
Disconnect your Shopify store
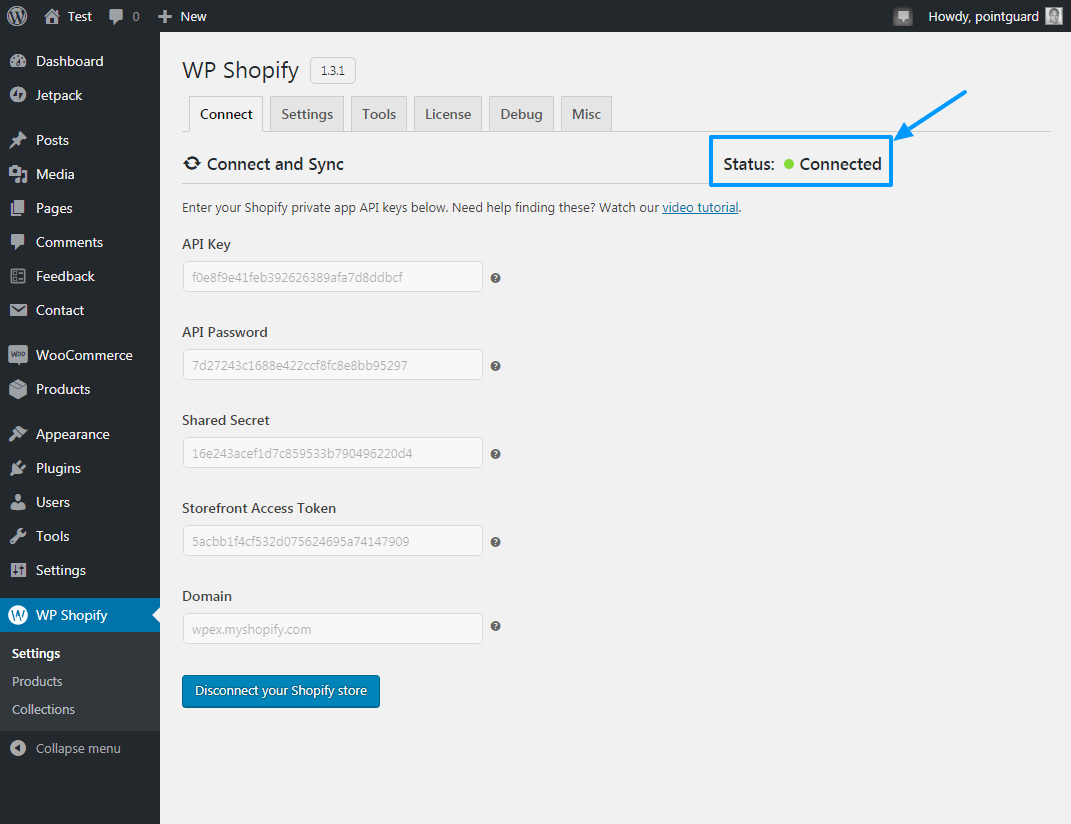coord(280,691)
